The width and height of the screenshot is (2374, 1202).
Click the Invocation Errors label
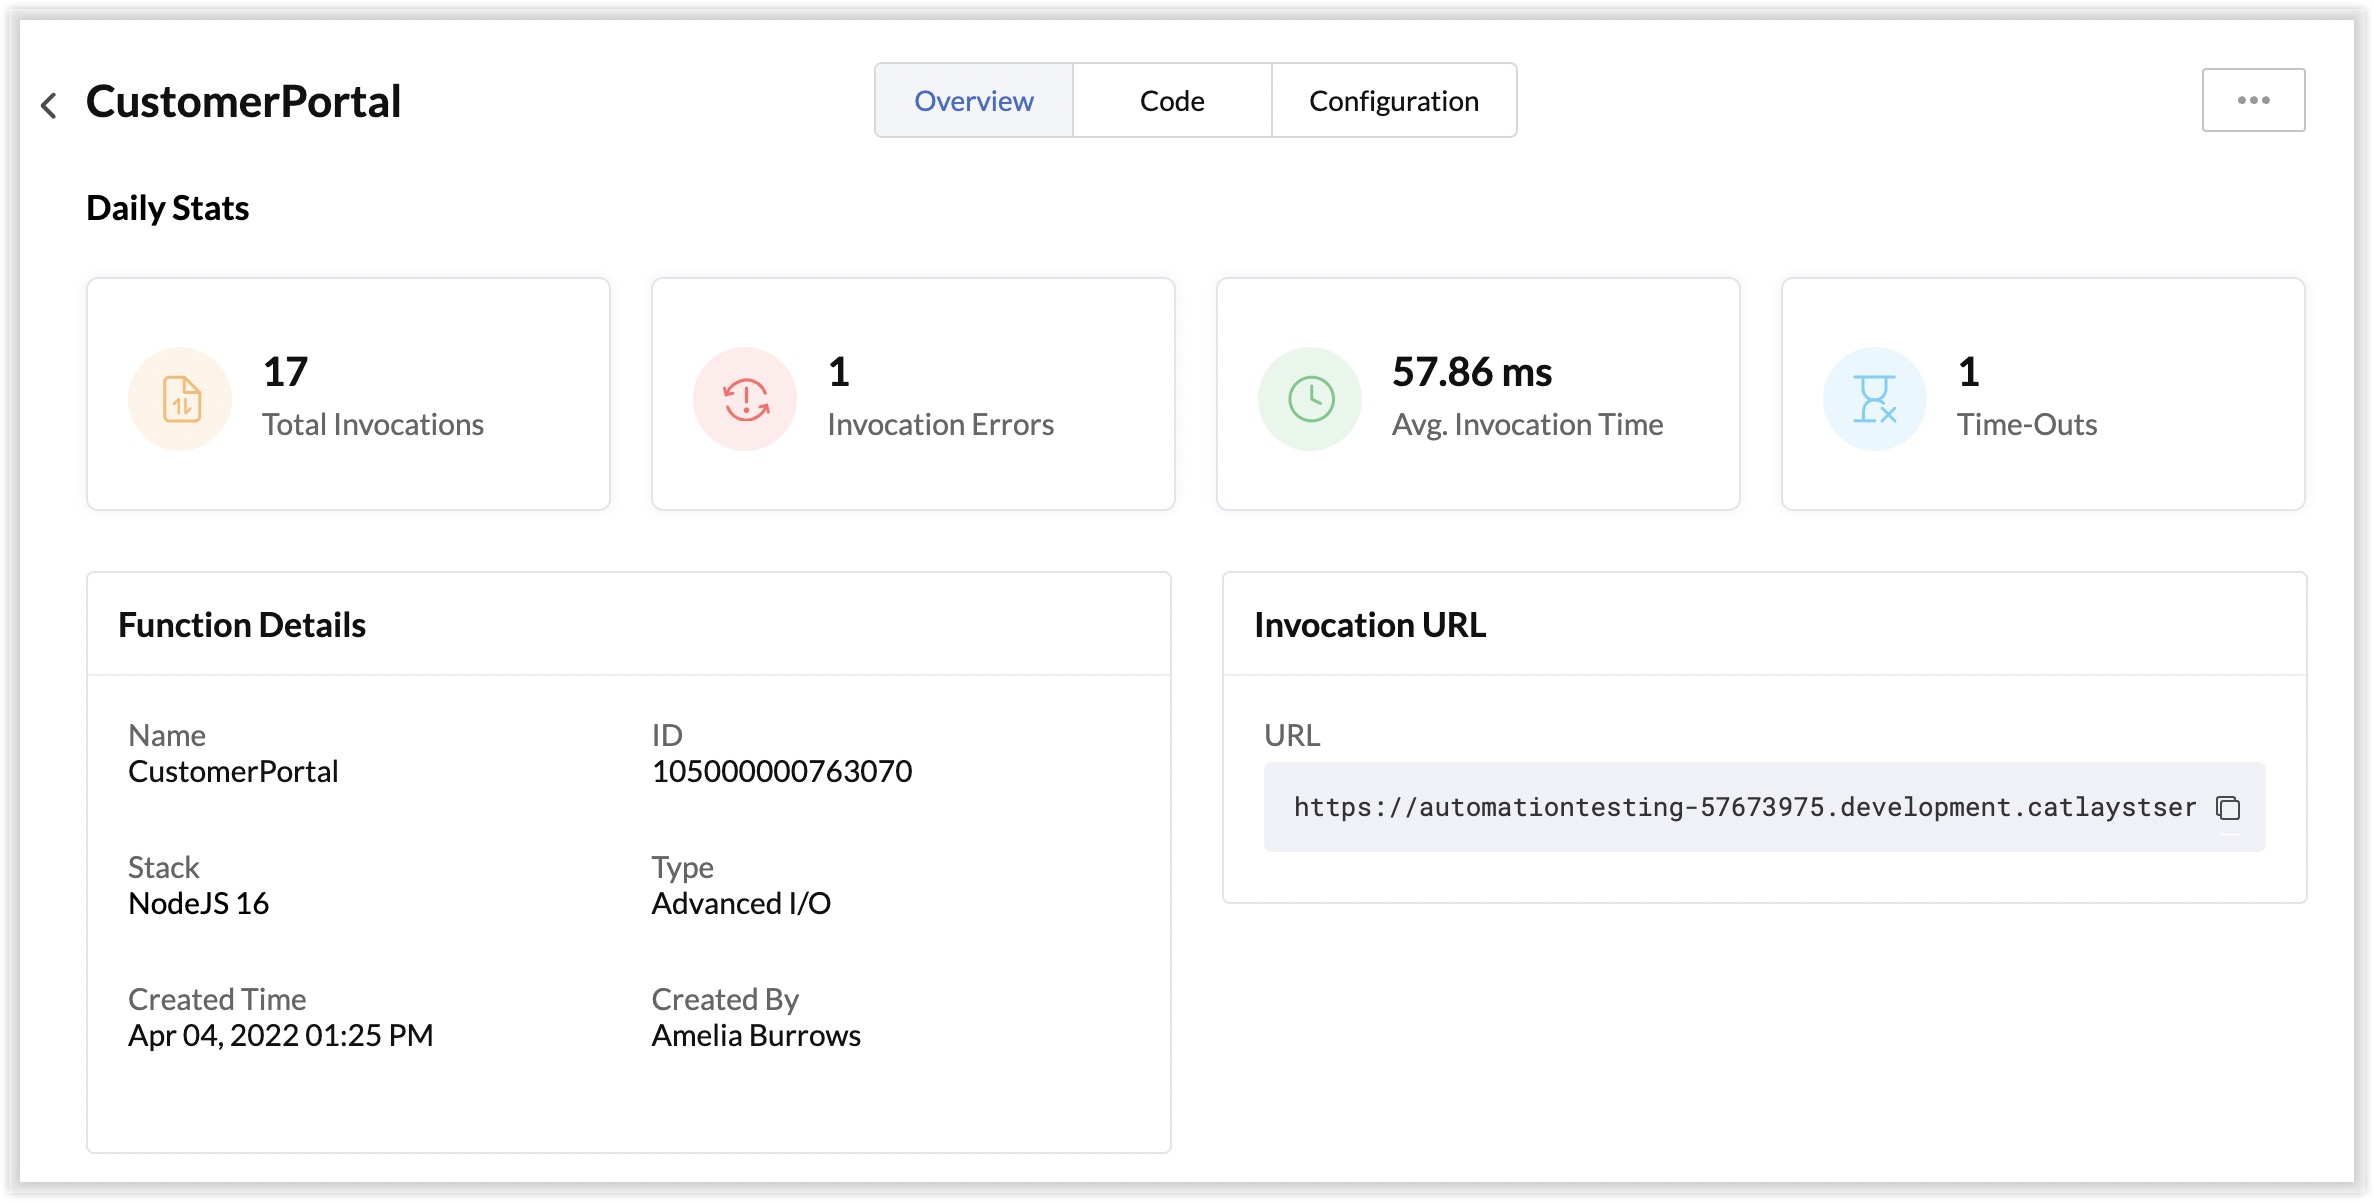coord(941,425)
